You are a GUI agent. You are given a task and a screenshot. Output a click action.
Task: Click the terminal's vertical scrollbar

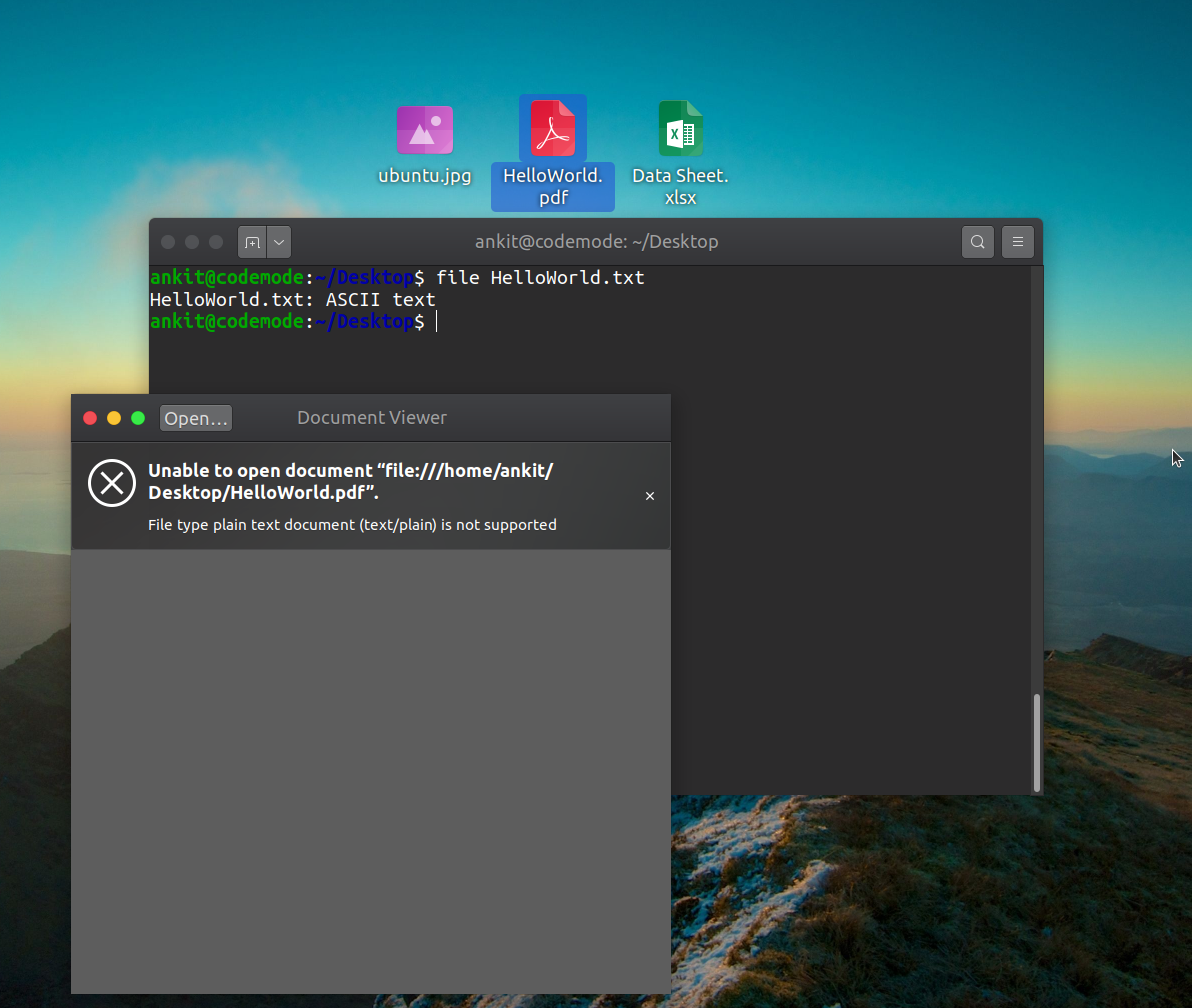(1036, 740)
